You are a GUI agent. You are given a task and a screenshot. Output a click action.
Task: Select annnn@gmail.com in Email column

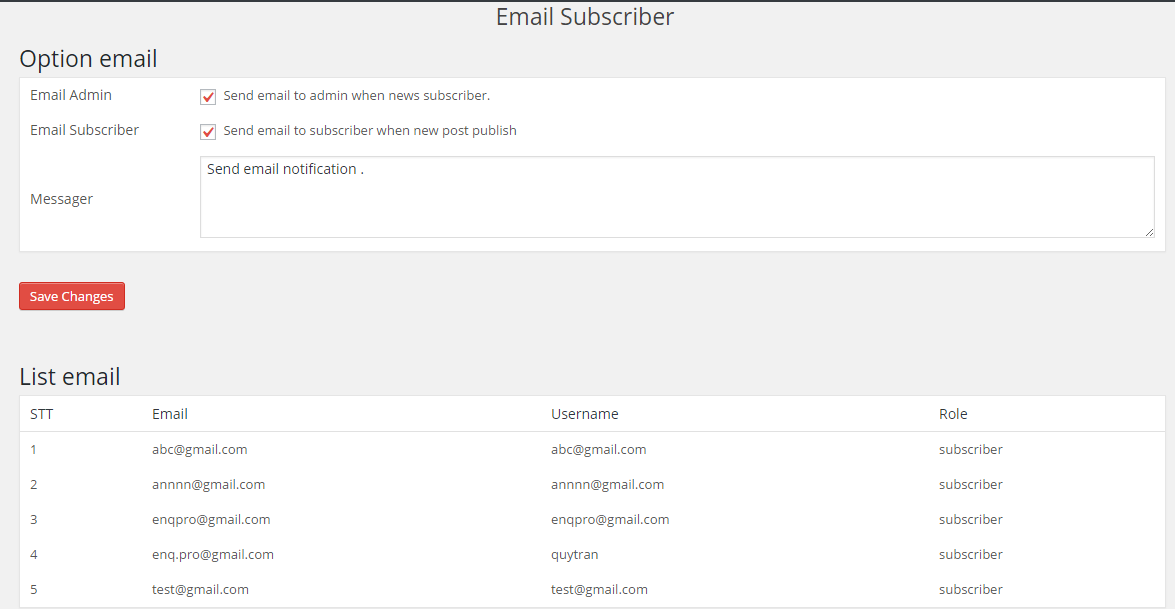coord(208,485)
